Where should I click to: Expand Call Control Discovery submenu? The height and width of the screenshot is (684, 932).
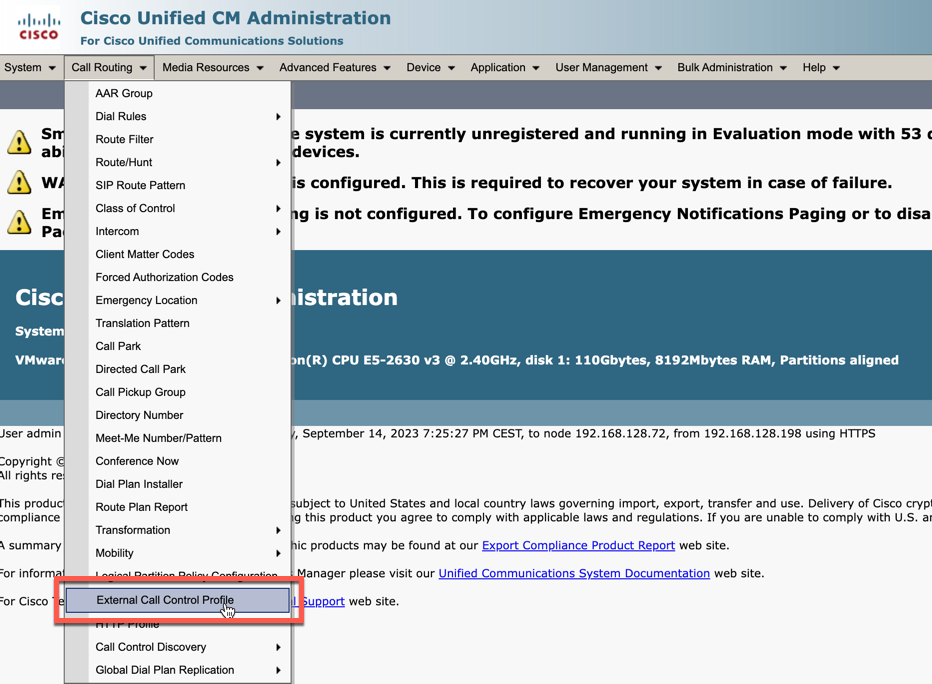tap(151, 648)
